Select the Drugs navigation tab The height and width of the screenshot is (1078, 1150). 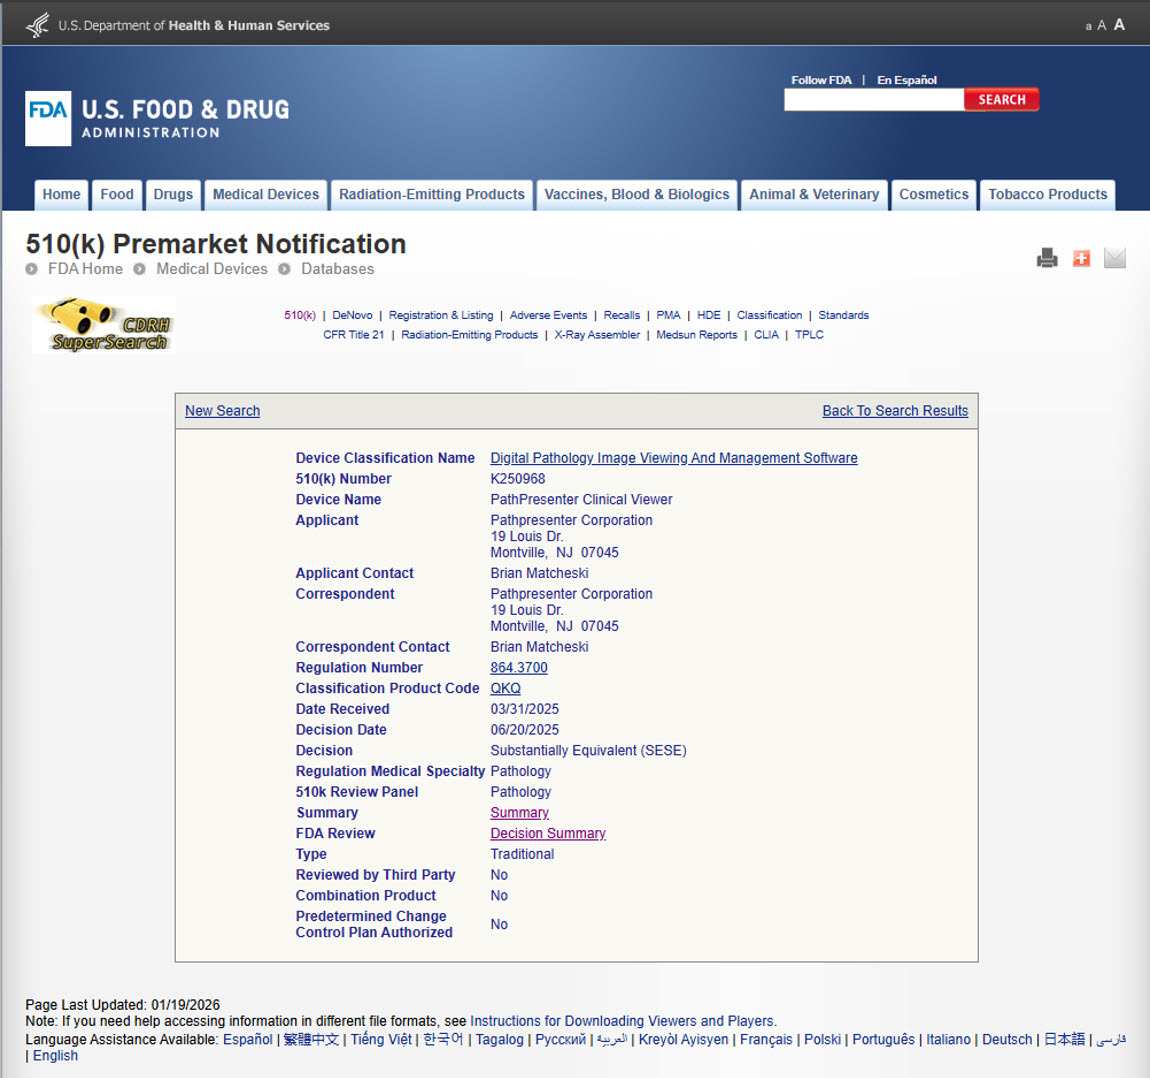pos(173,194)
